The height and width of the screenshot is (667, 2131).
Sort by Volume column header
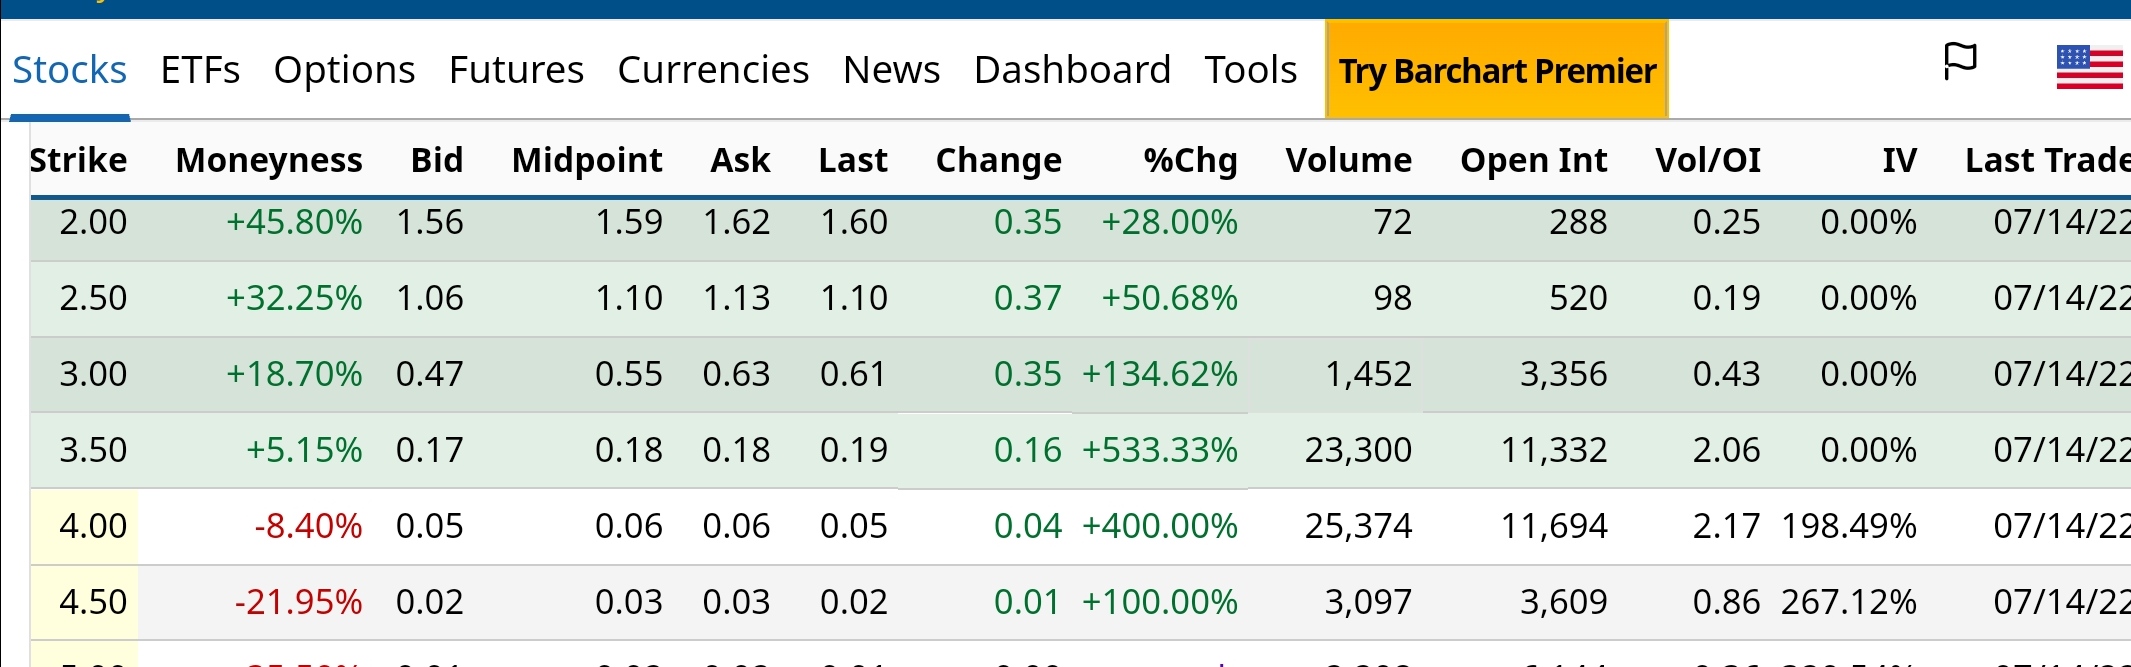1348,160
